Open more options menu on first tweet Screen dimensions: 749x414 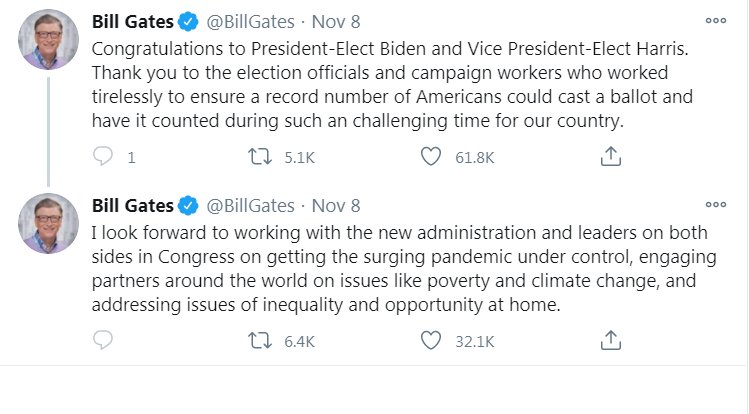(716, 20)
